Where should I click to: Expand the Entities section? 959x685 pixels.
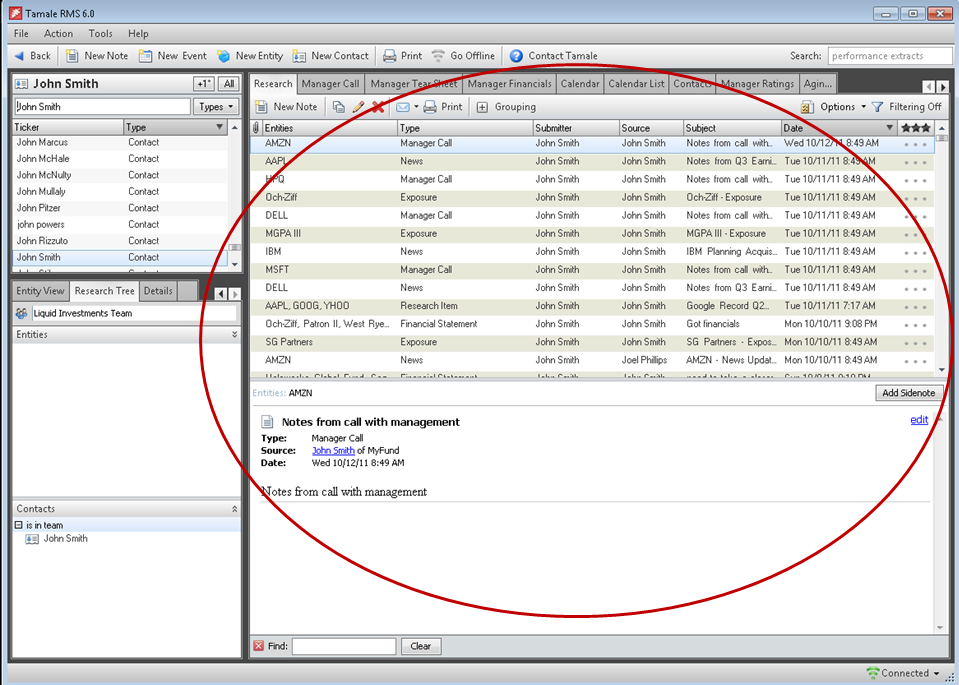[234, 335]
